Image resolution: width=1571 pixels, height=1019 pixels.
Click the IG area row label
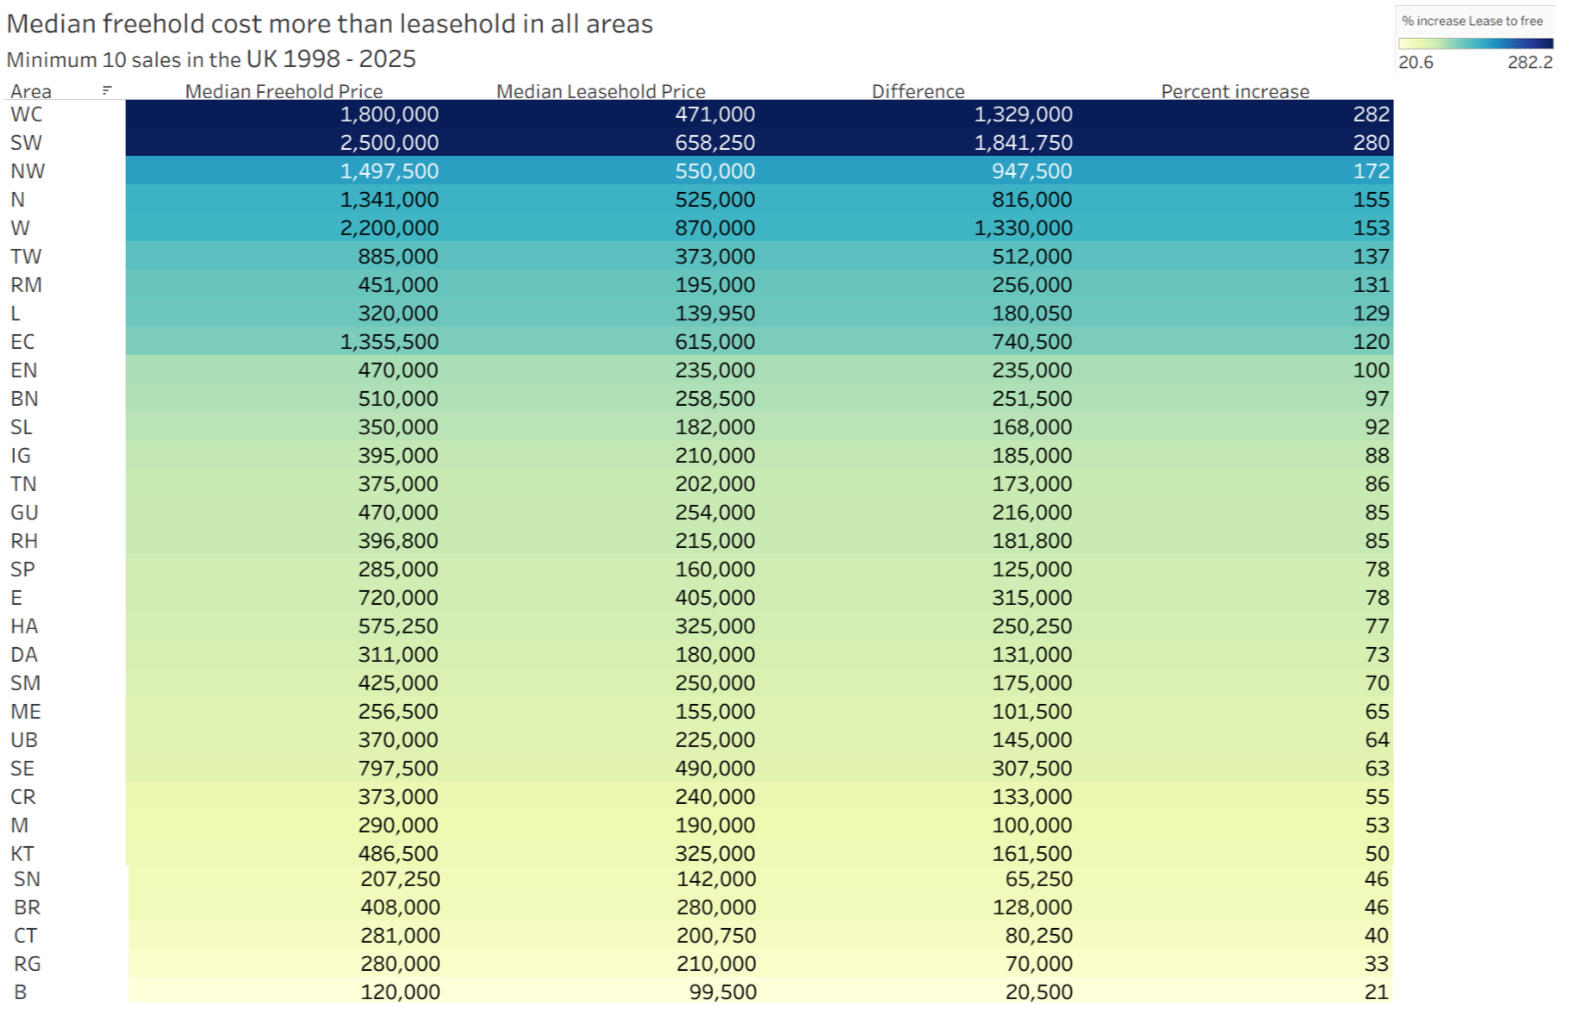pos(20,455)
